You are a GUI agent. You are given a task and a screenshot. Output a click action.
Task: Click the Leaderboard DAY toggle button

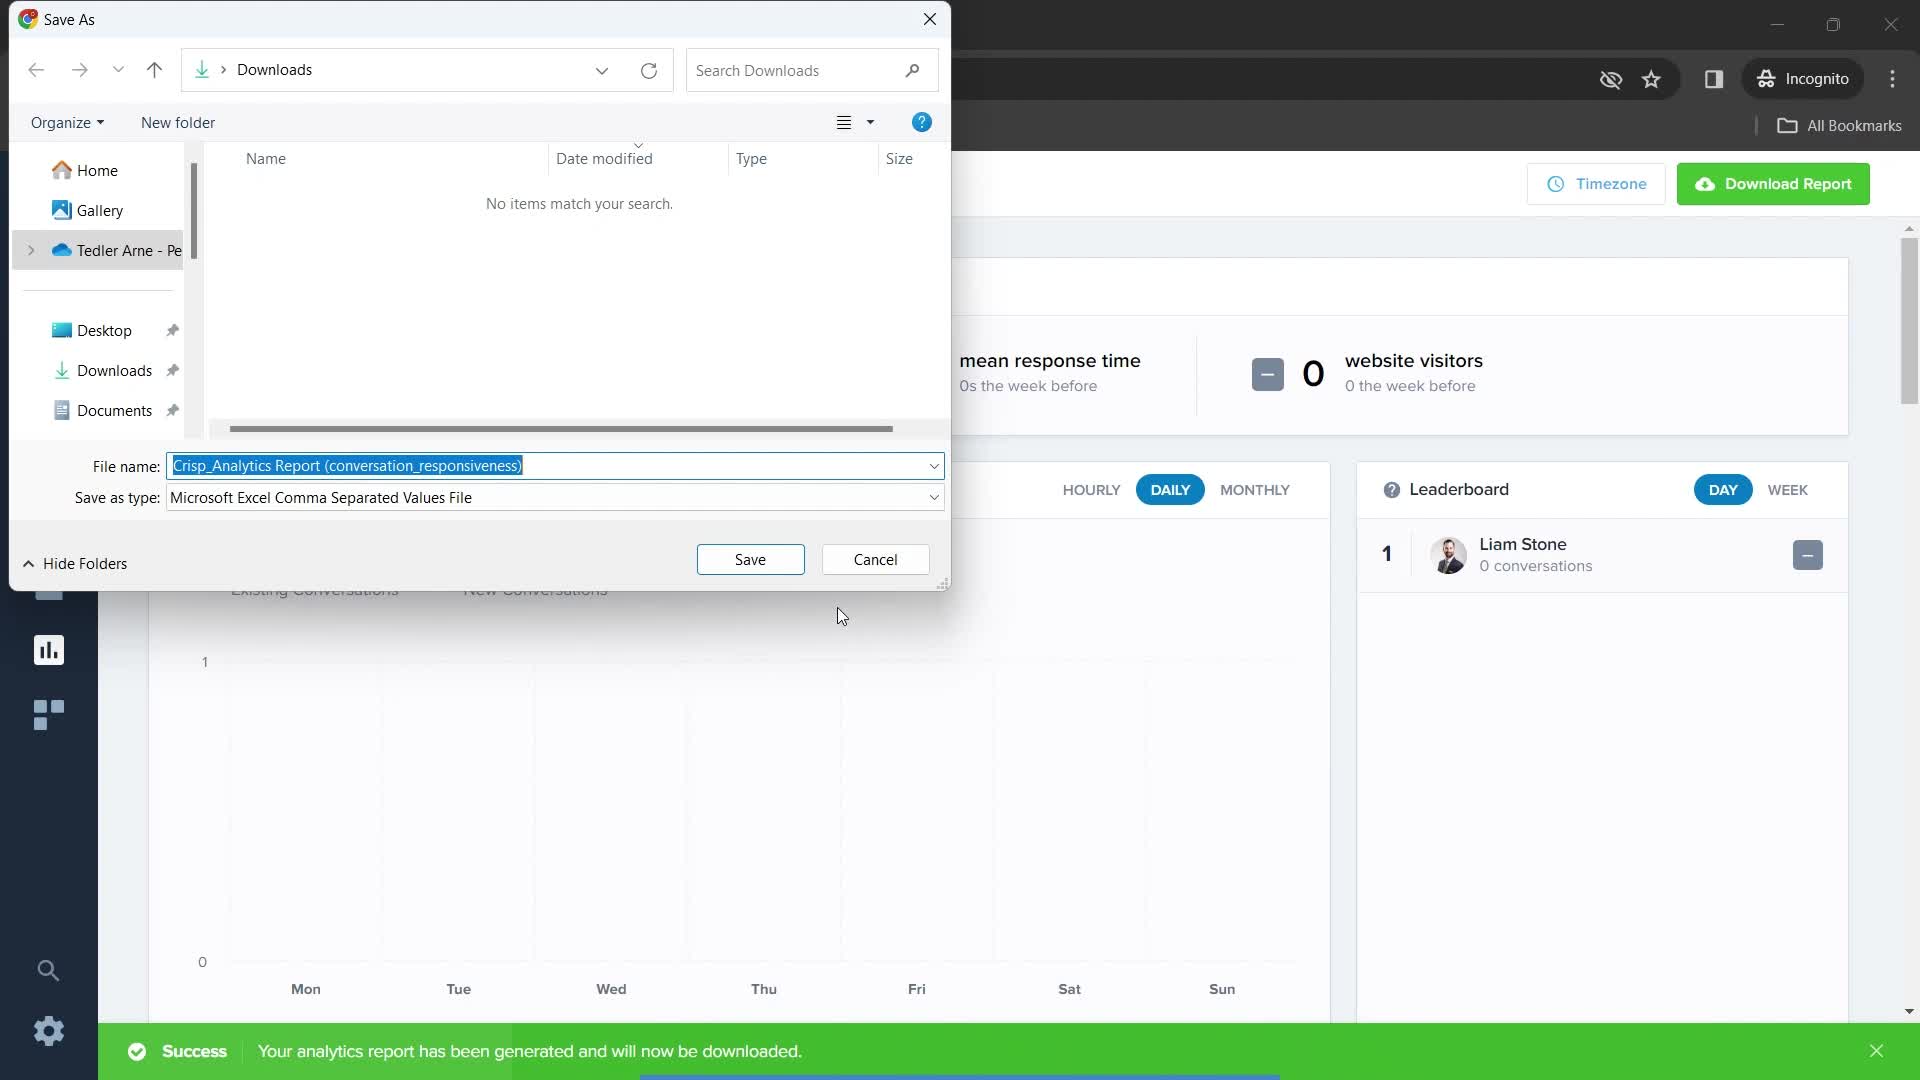tap(1724, 489)
